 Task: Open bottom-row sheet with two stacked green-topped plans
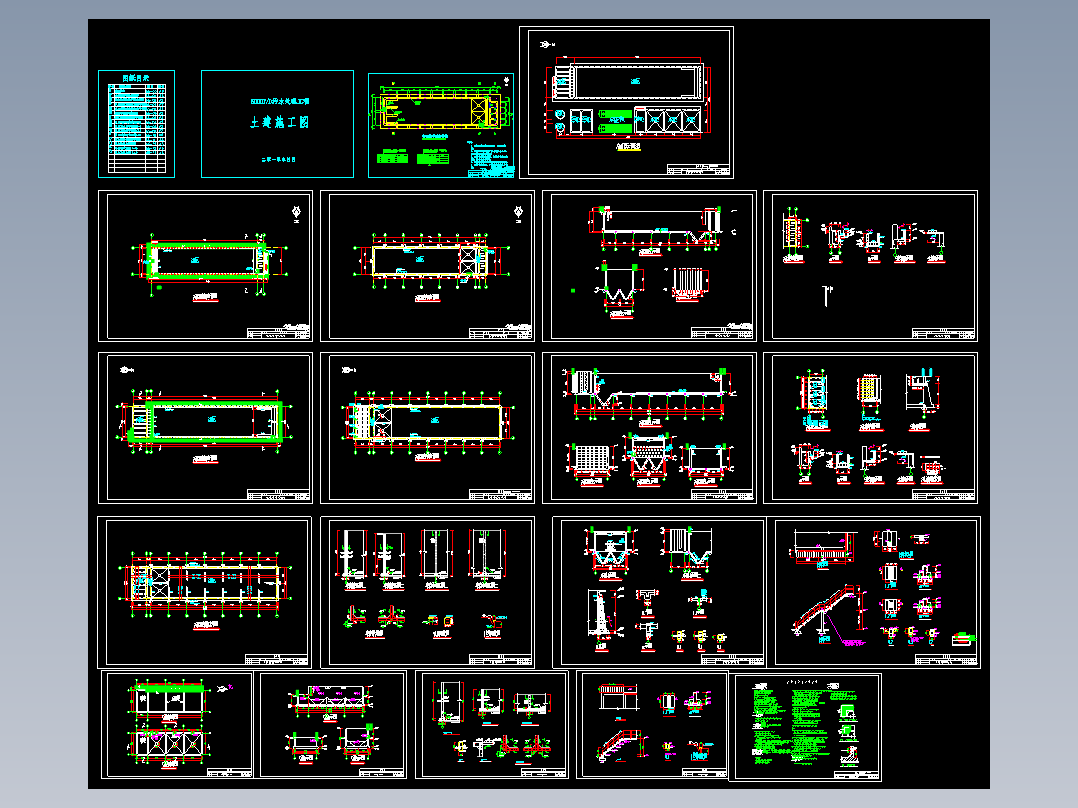pos(177,725)
